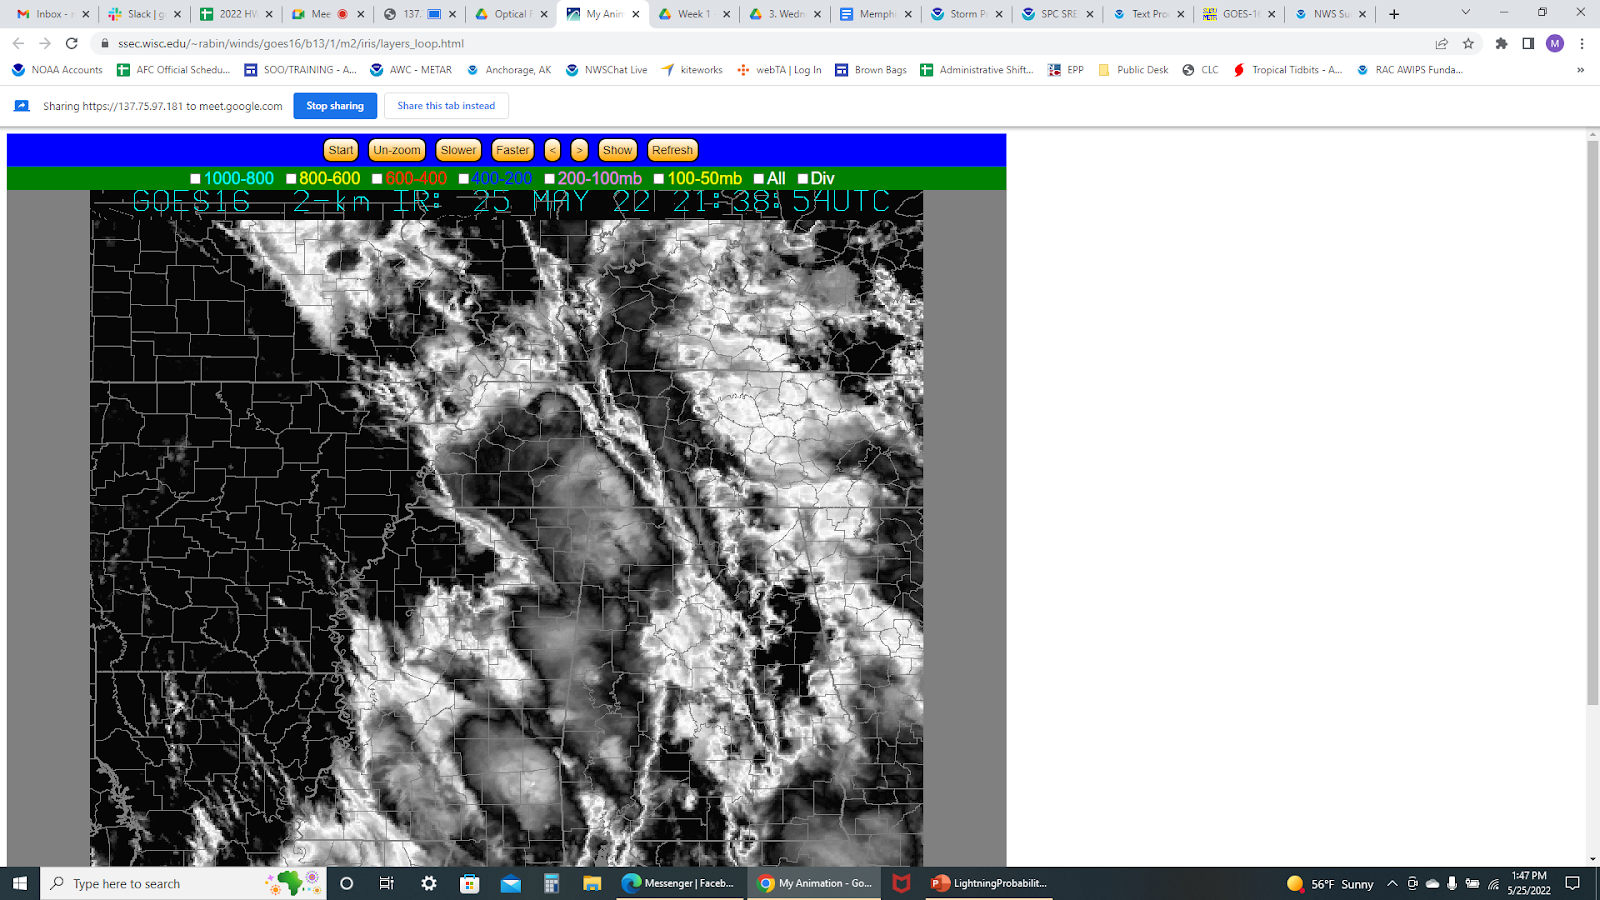Screen dimensions: 1600x900
Task: Open Tropical Tidbits bookmark
Action: [x=1287, y=70]
